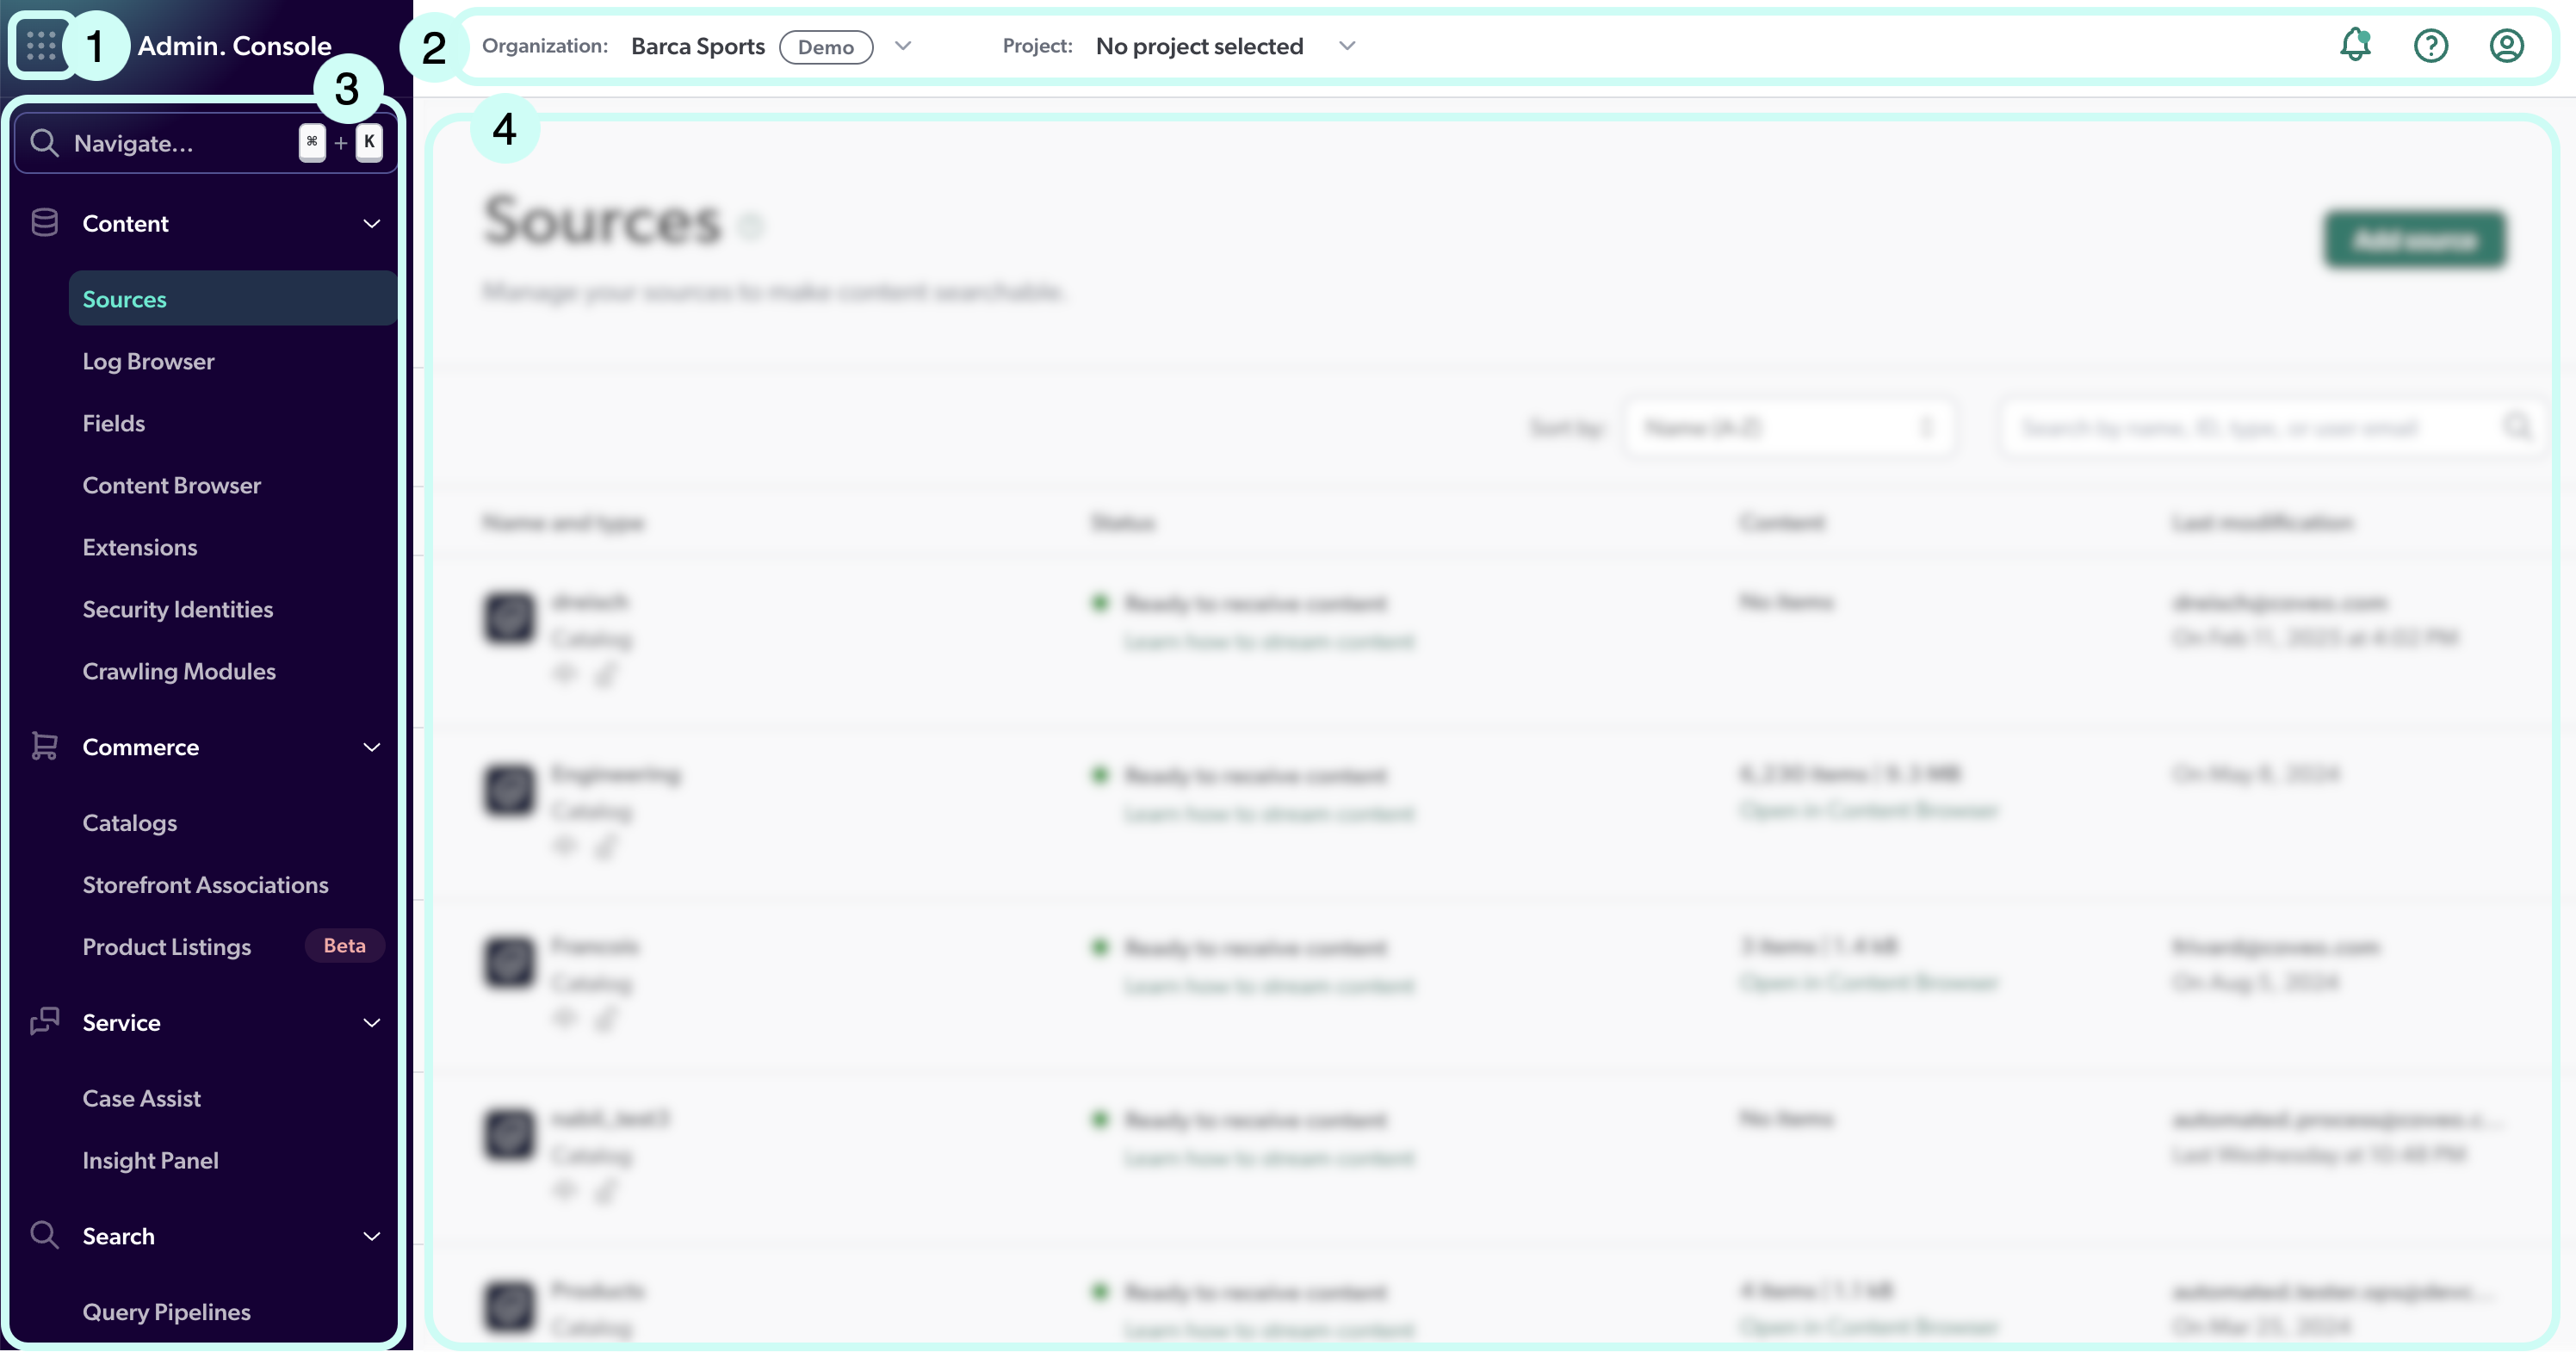Image resolution: width=2576 pixels, height=1352 pixels.
Task: Open Case Assist page
Action: coord(142,1098)
